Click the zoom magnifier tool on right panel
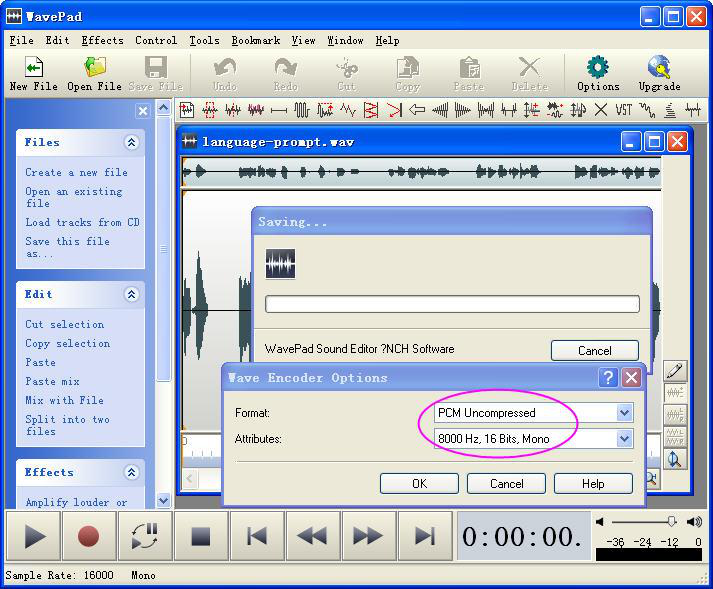The height and width of the screenshot is (589, 713). tap(675, 459)
